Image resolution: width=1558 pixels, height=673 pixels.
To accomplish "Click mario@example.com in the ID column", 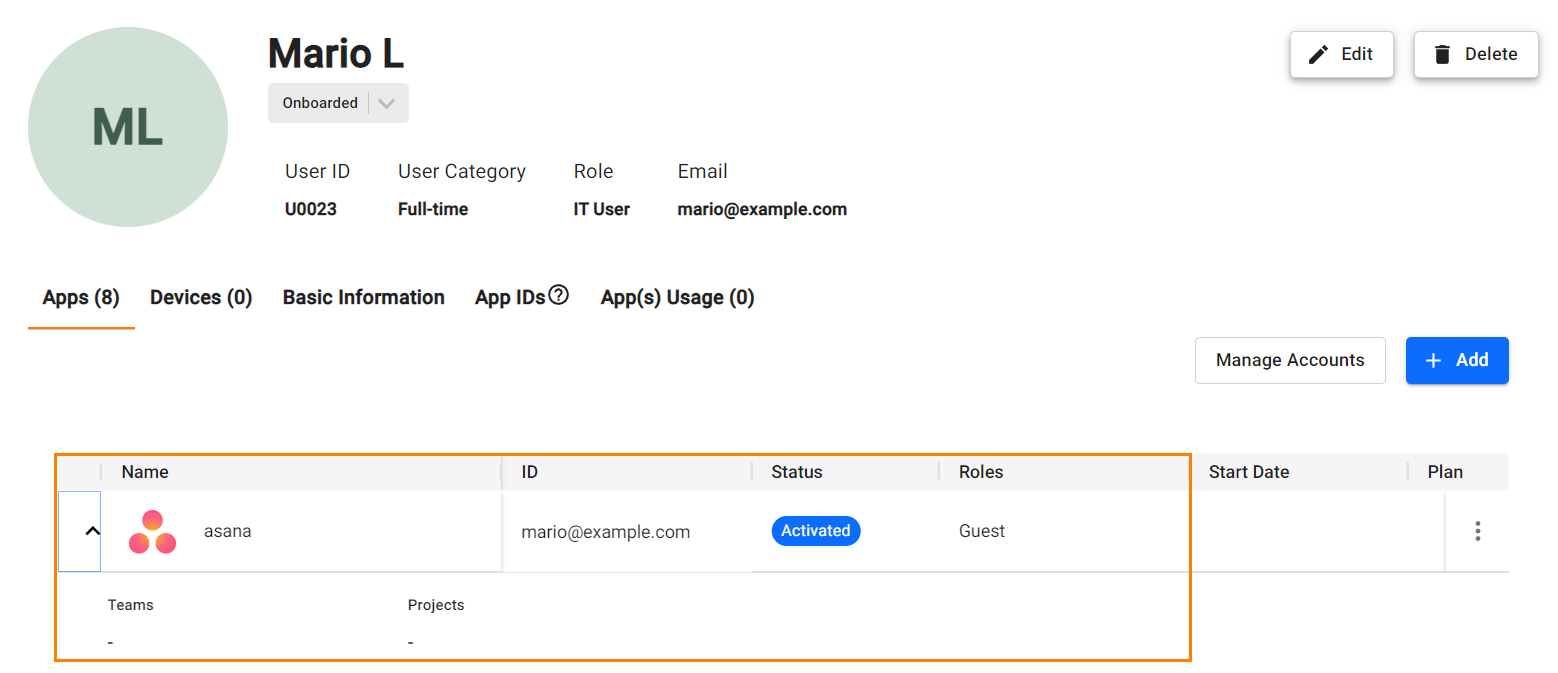I will click(x=606, y=532).
